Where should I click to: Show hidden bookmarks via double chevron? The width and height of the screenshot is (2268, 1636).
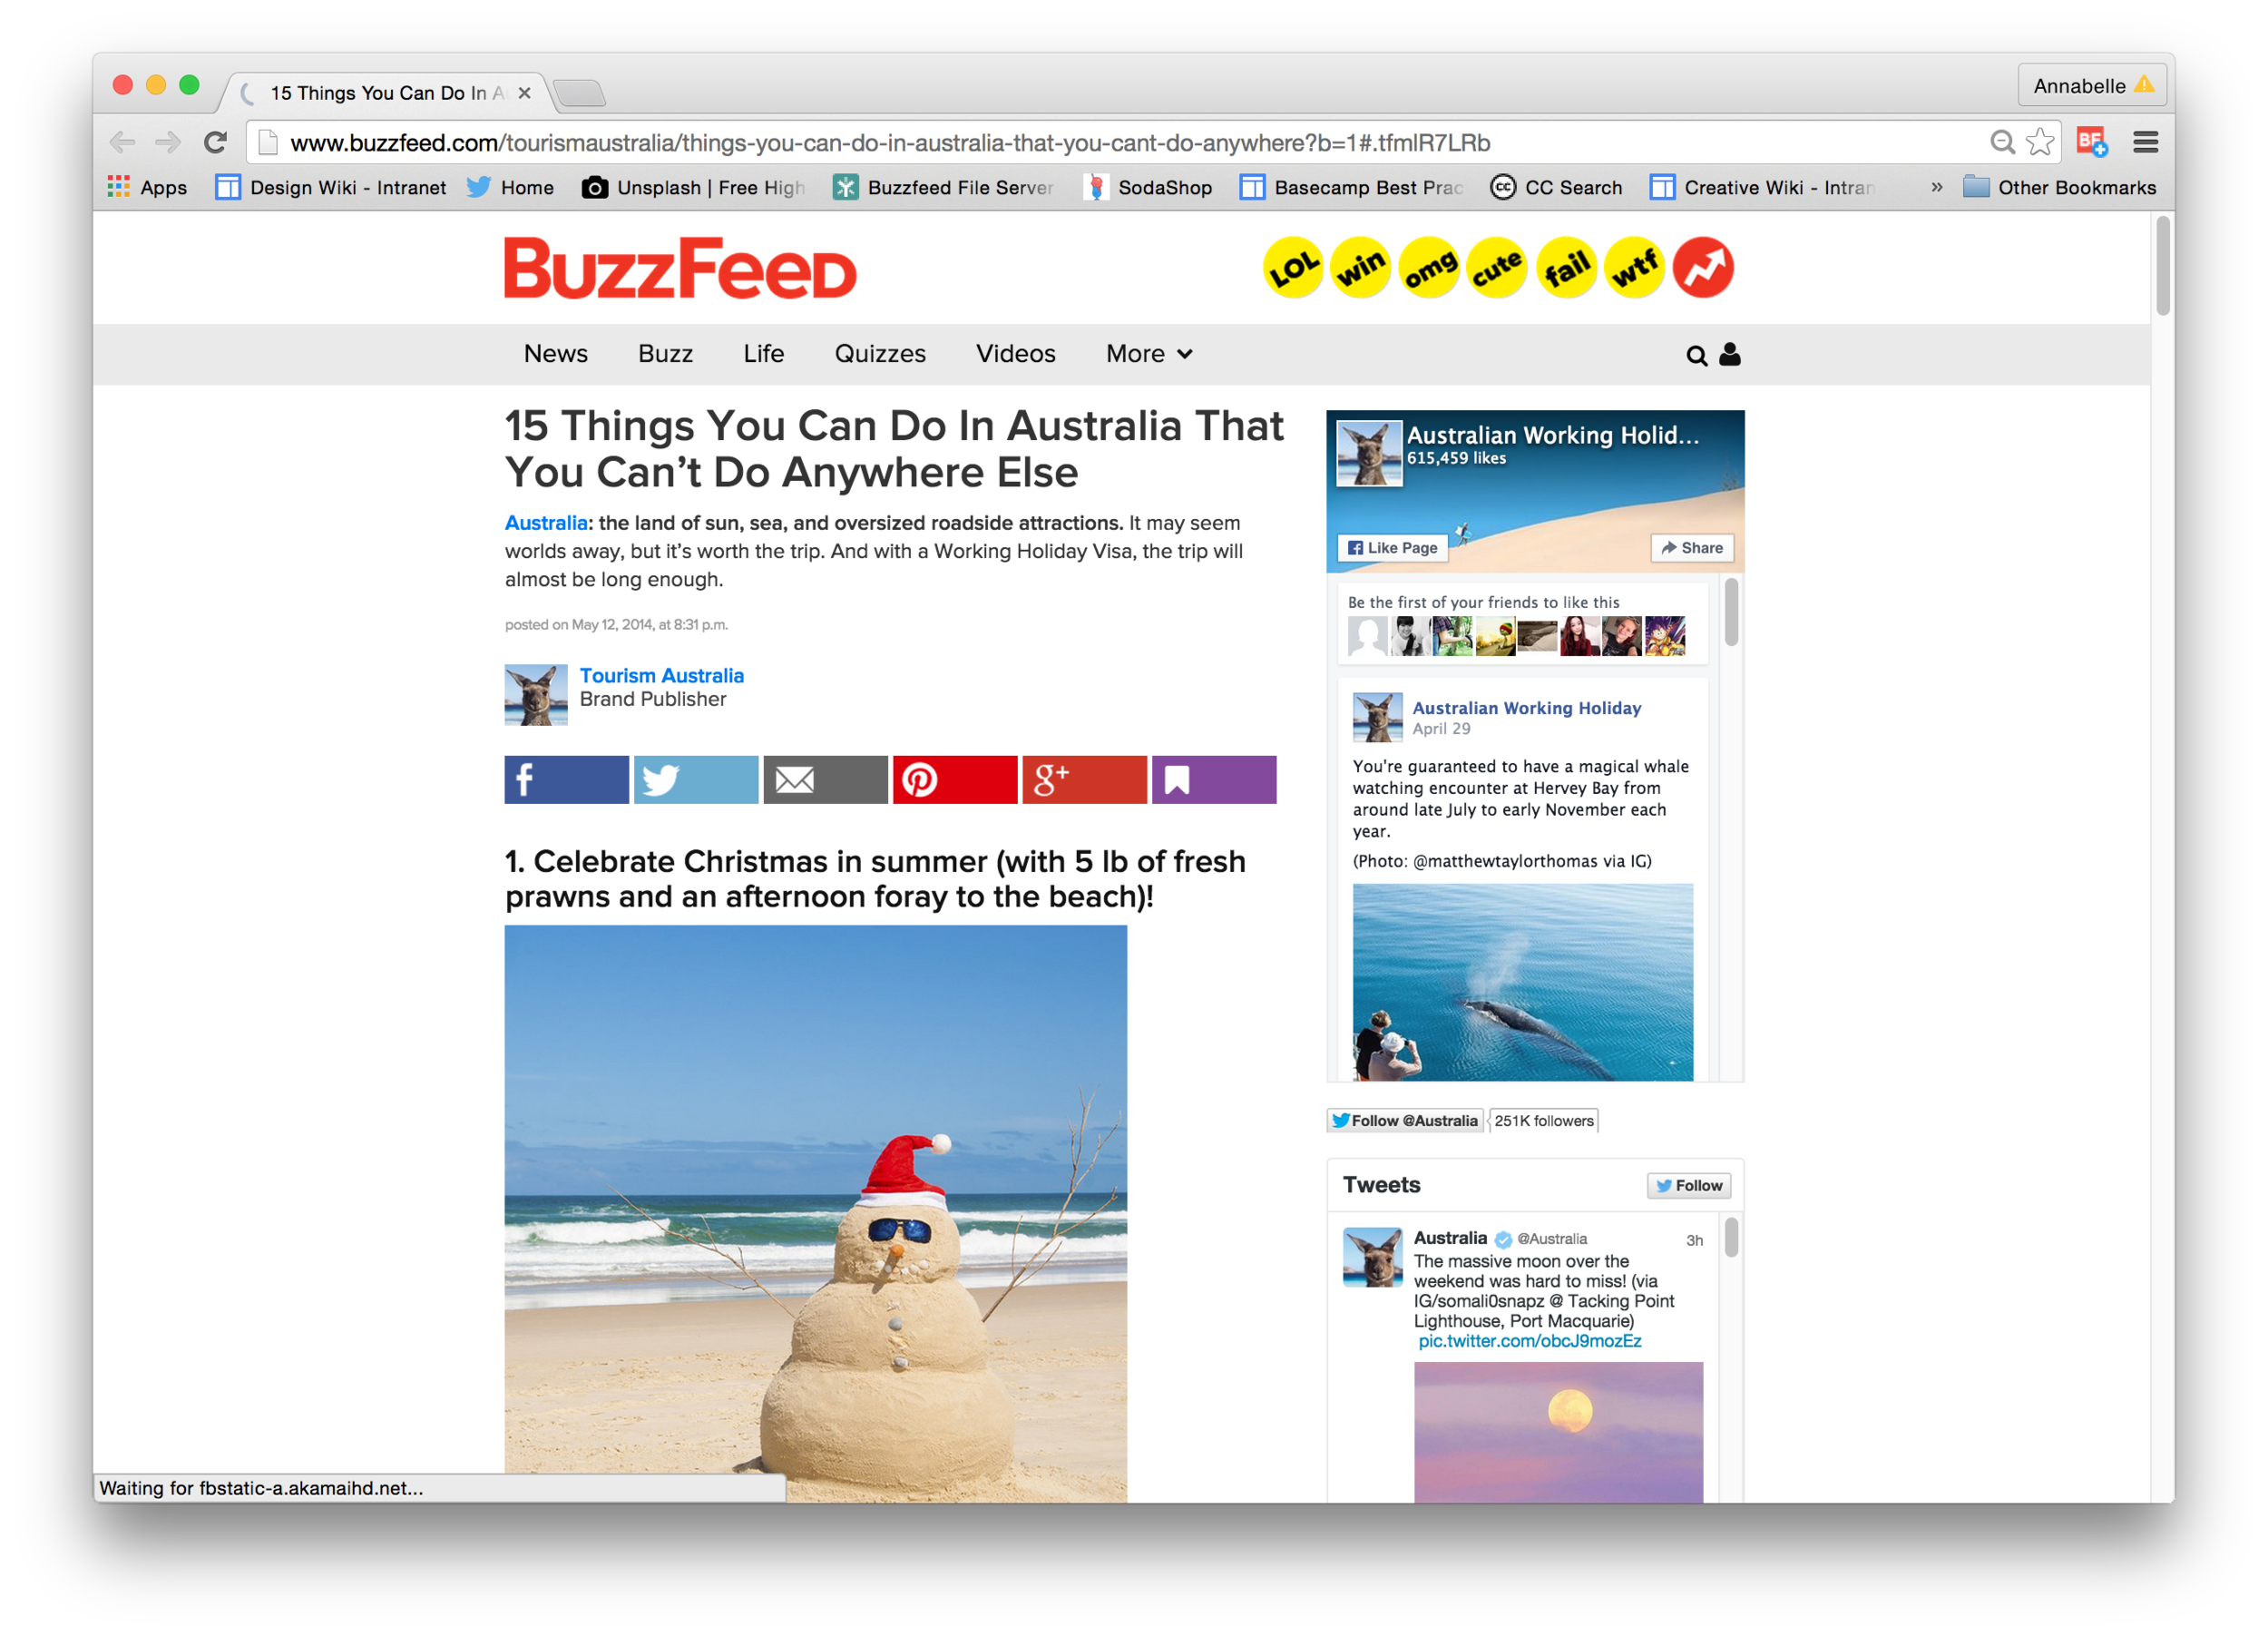(1937, 187)
